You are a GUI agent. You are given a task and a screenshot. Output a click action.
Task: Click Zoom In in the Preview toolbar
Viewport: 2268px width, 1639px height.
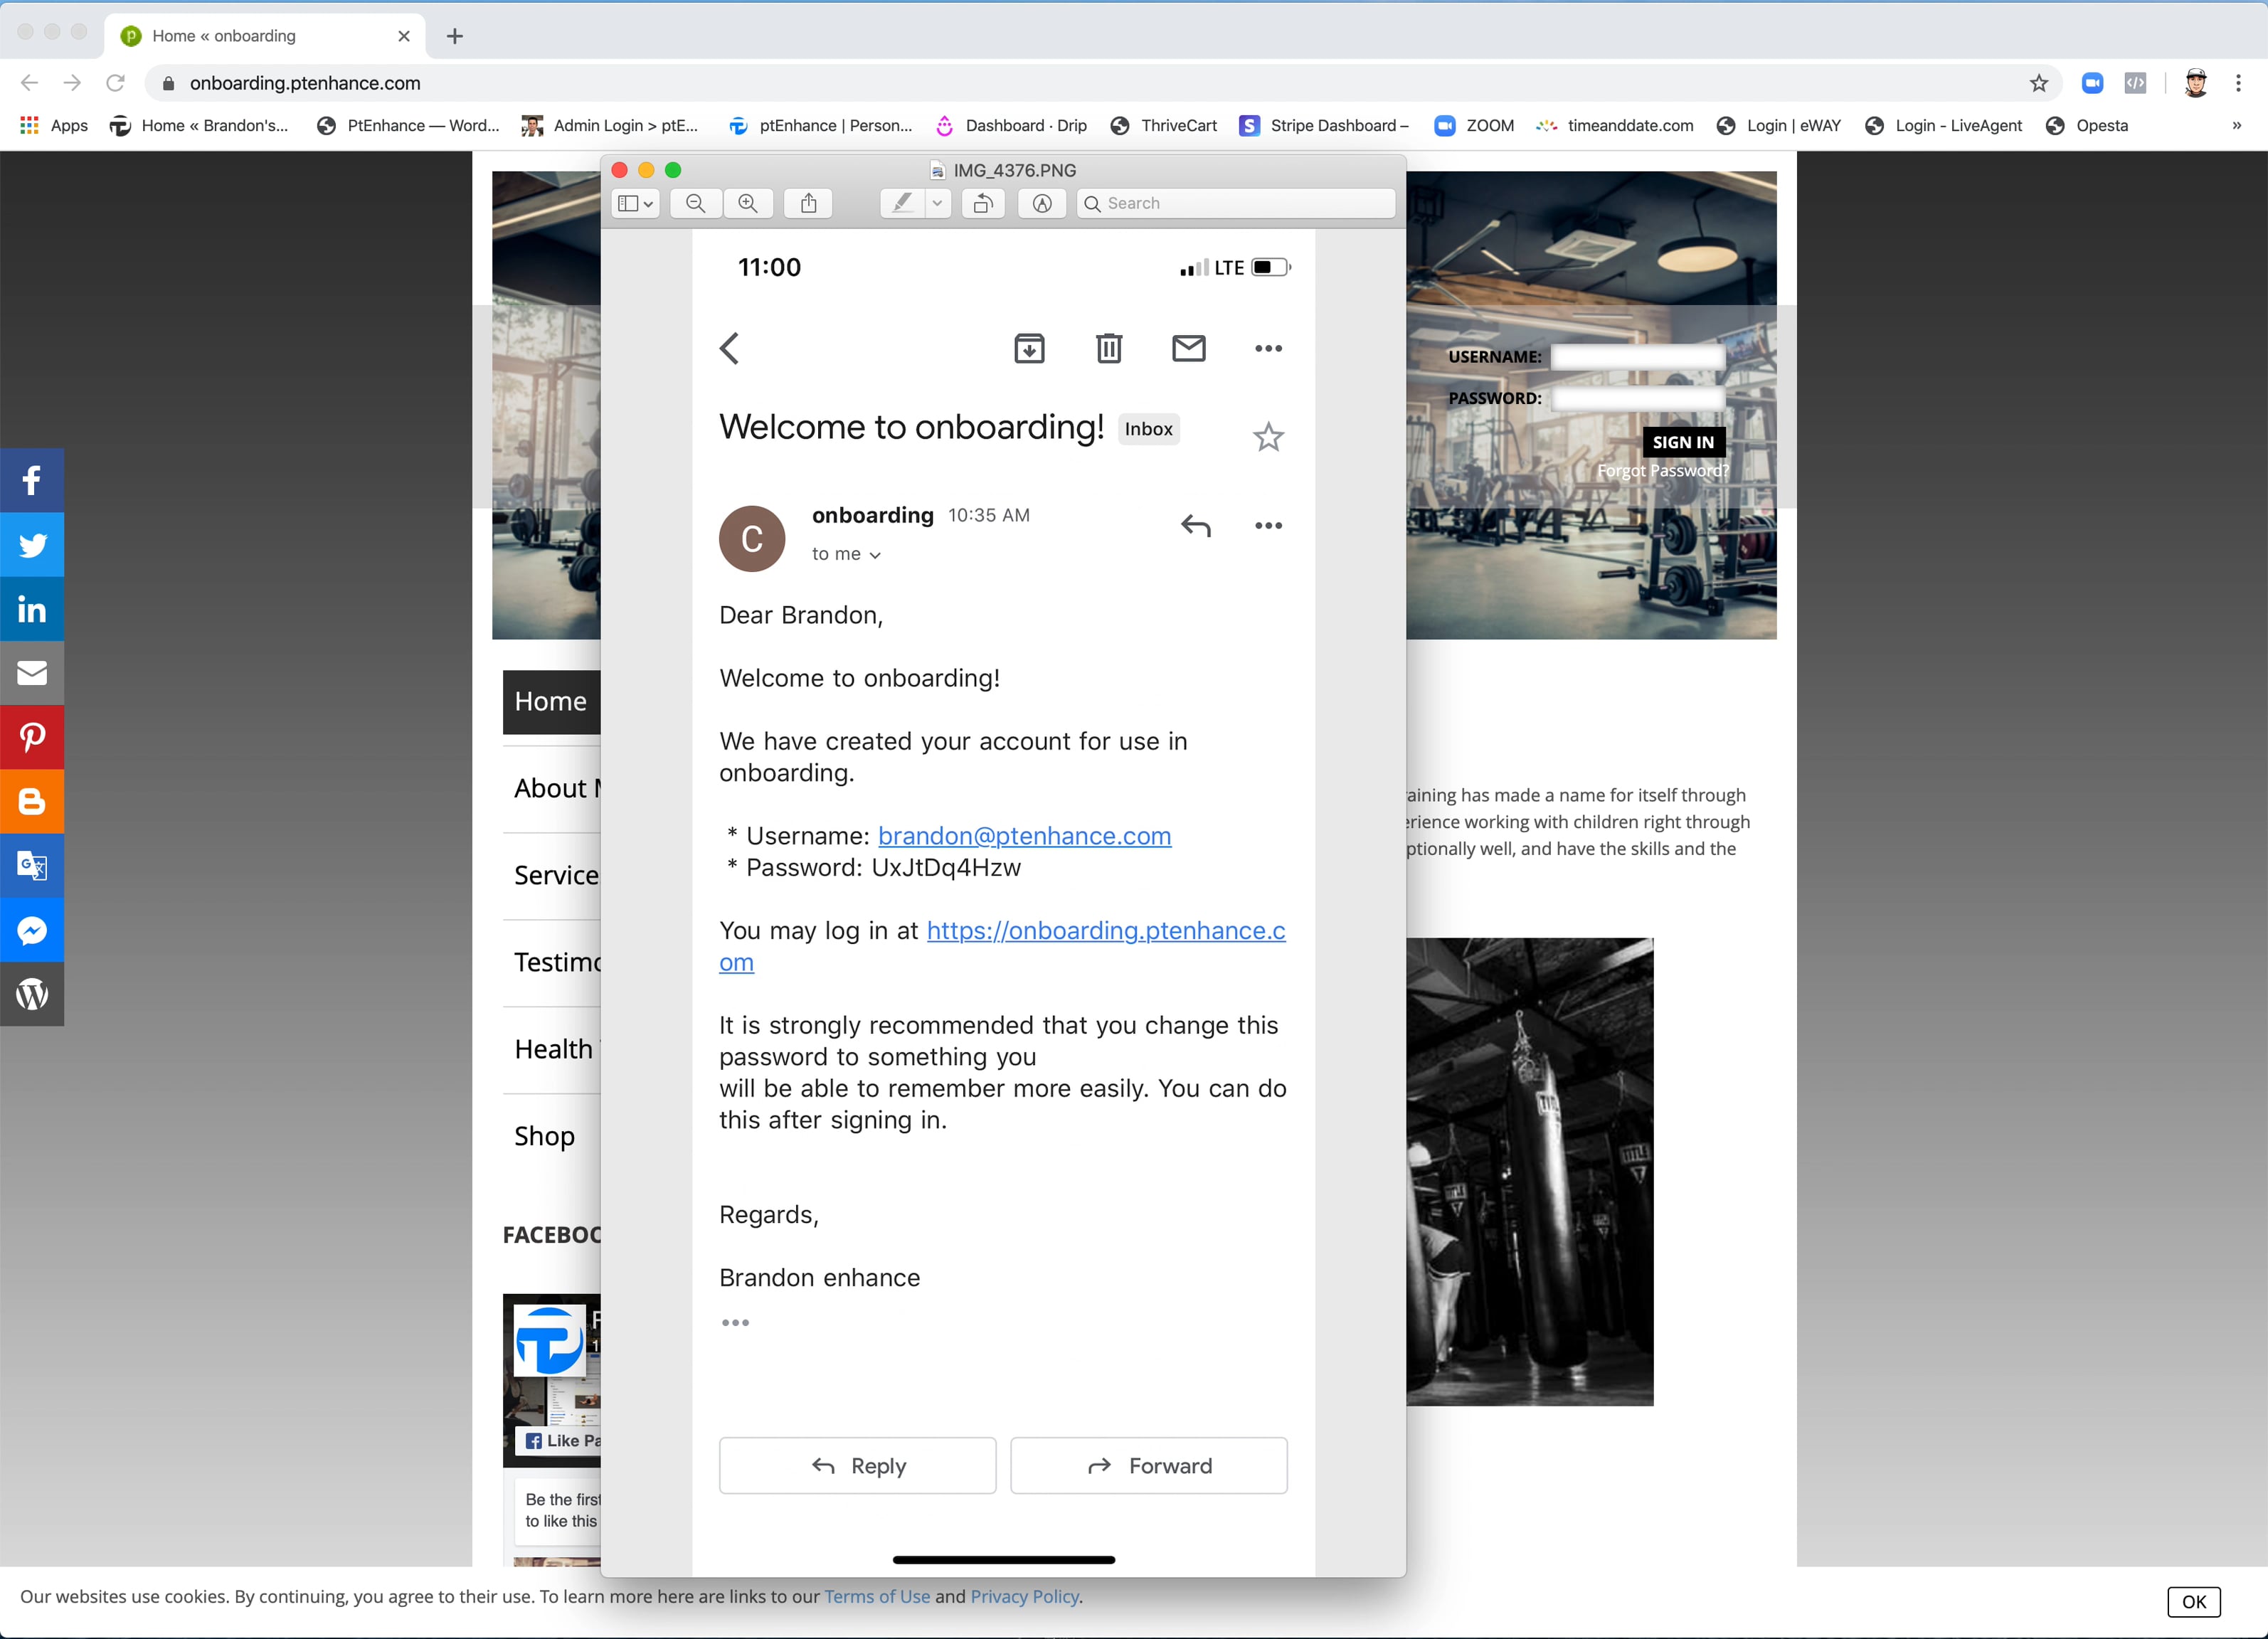(748, 203)
